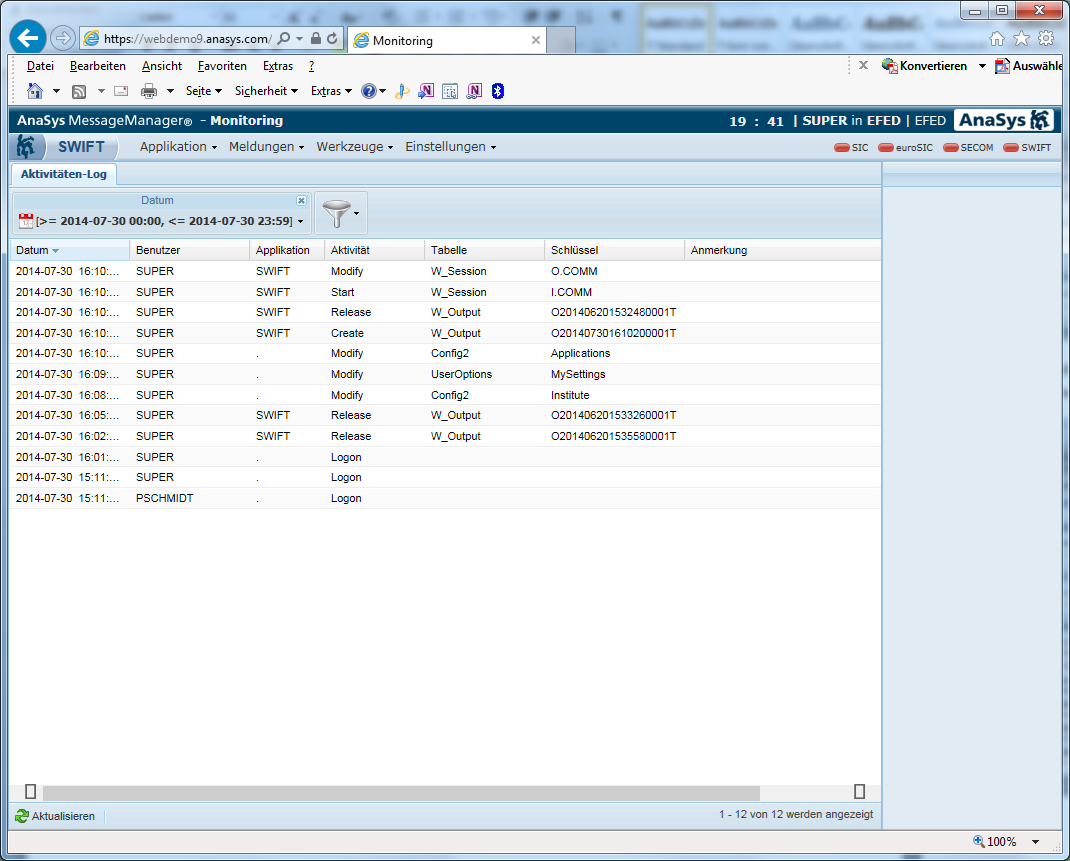Open the favorites star icon
The image size is (1070, 861).
[x=1022, y=39]
